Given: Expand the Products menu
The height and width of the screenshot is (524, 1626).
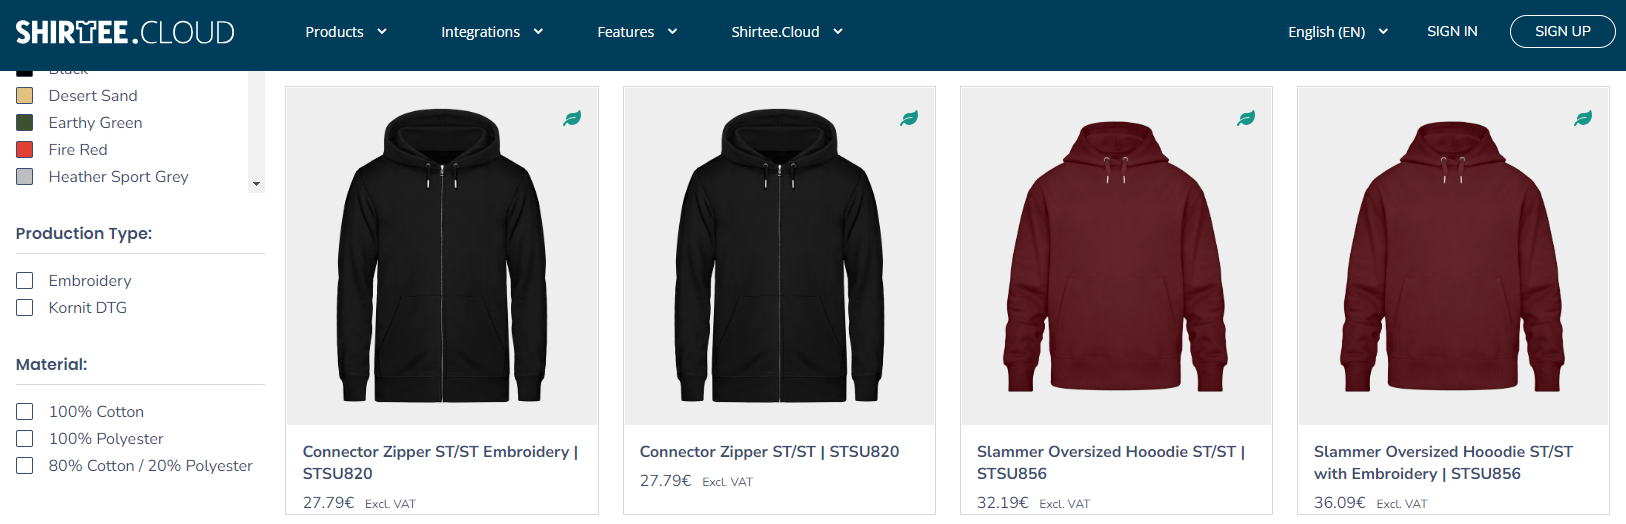Looking at the screenshot, I should point(346,32).
